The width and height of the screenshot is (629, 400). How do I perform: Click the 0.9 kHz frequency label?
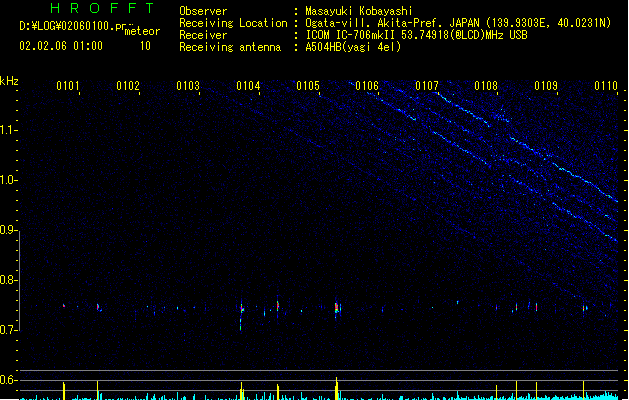tap(8, 230)
